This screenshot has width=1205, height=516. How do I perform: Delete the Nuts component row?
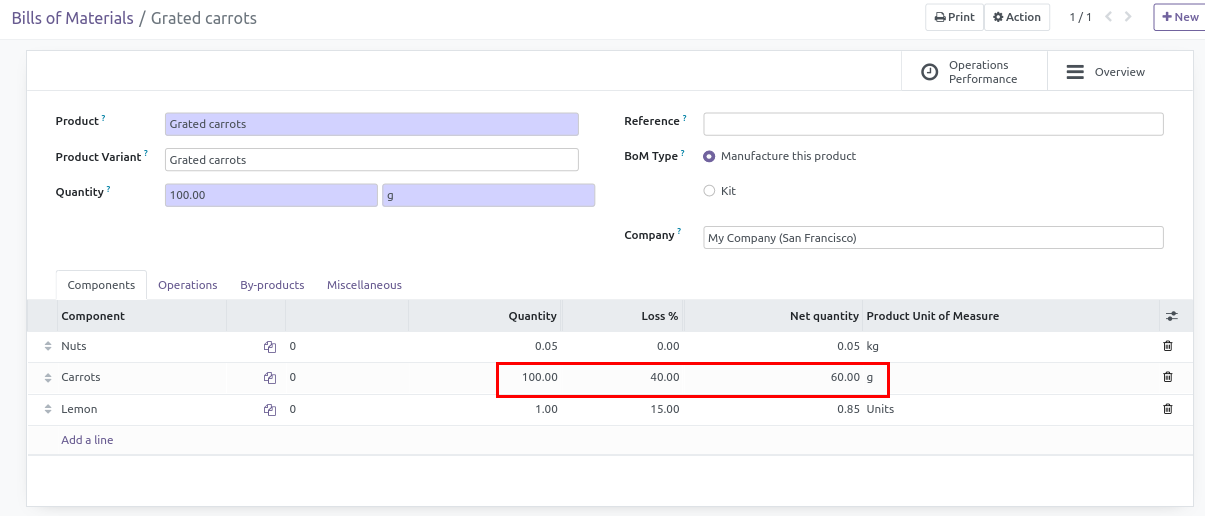(x=1167, y=346)
